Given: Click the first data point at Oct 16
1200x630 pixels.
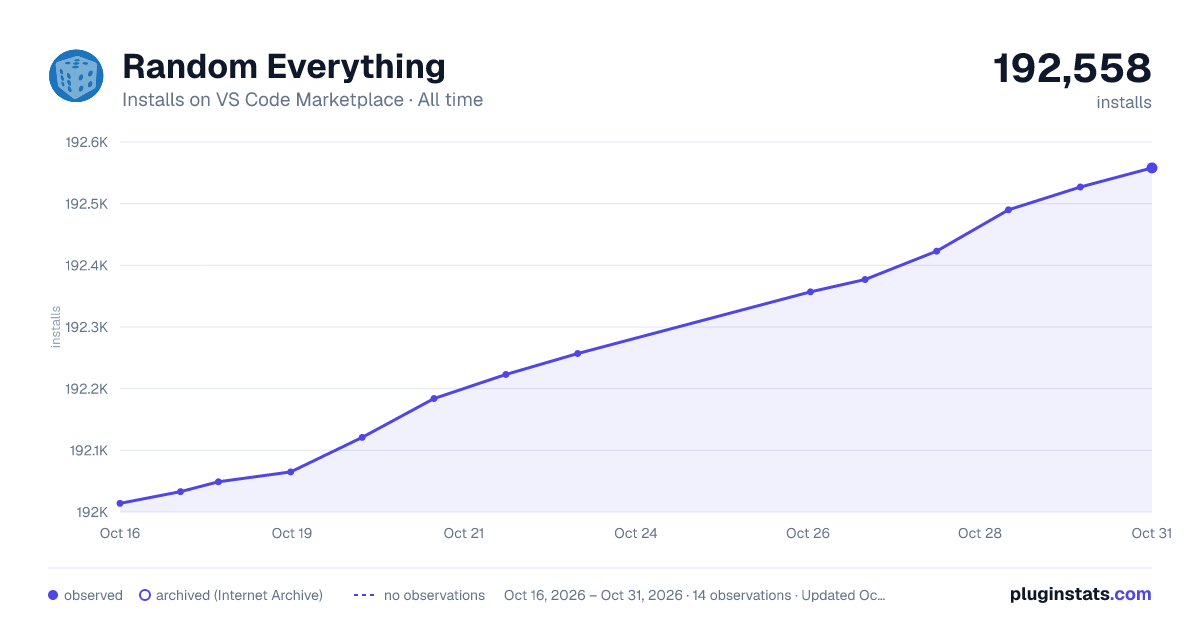Looking at the screenshot, I should click(x=120, y=503).
